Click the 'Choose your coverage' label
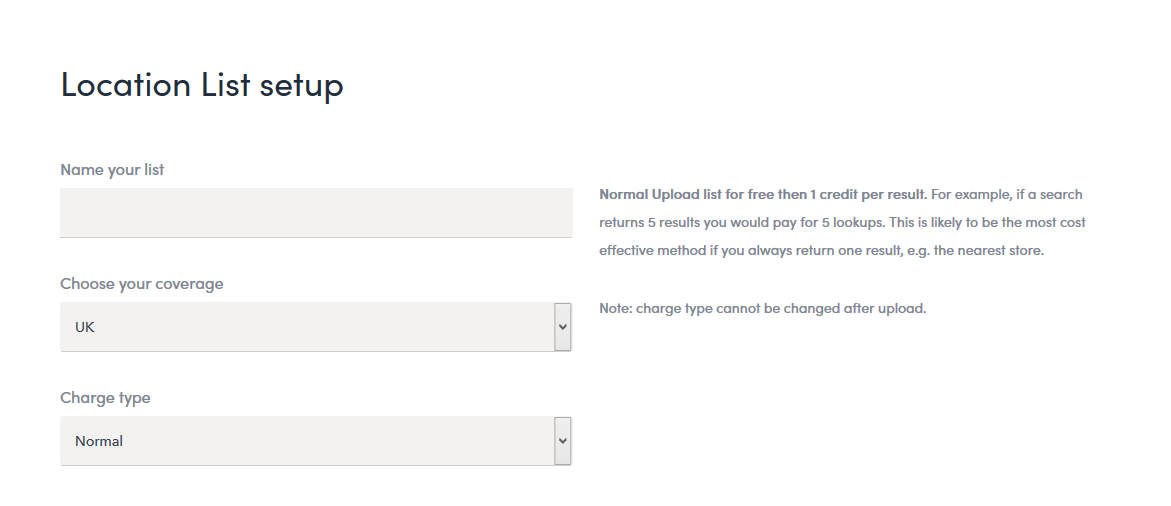1171x506 pixels. pos(142,284)
